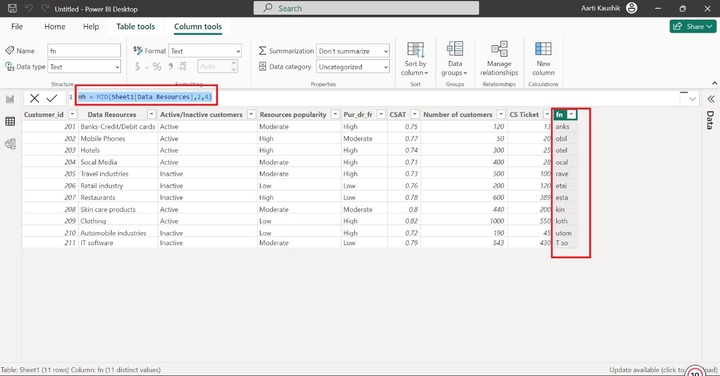This screenshot has height=376, width=720.
Task: Open Customer_id column filter arrow
Action: 72,114
